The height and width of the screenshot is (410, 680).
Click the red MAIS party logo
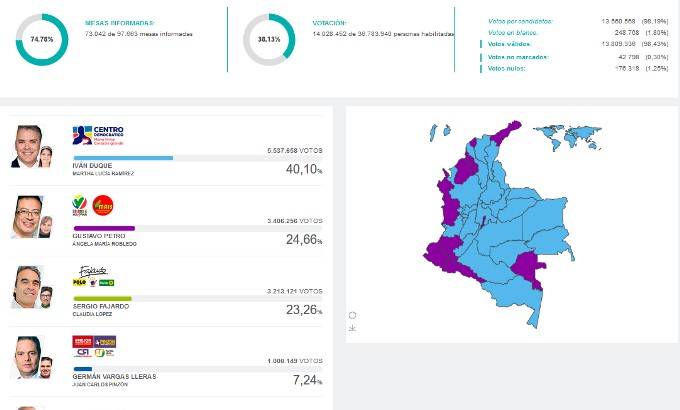click(103, 205)
